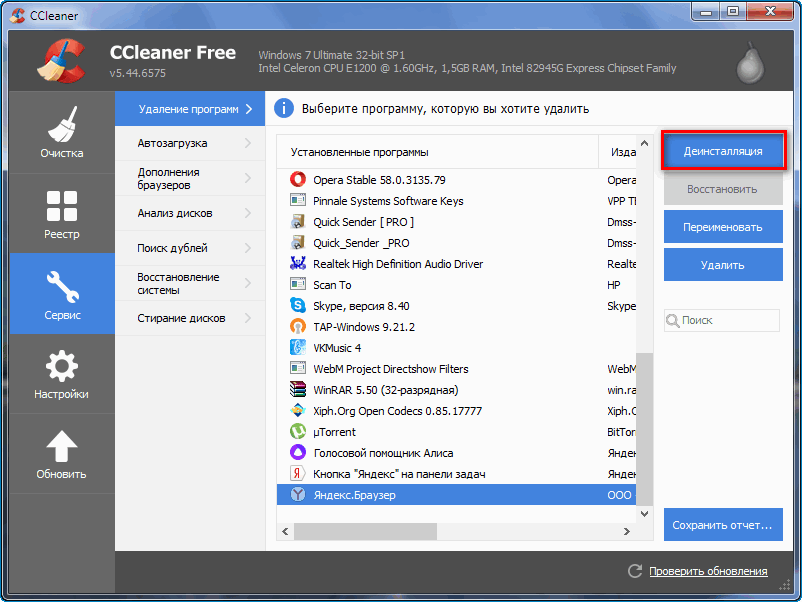Open the Реестр registry section
The width and height of the screenshot is (802, 602).
(x=61, y=214)
